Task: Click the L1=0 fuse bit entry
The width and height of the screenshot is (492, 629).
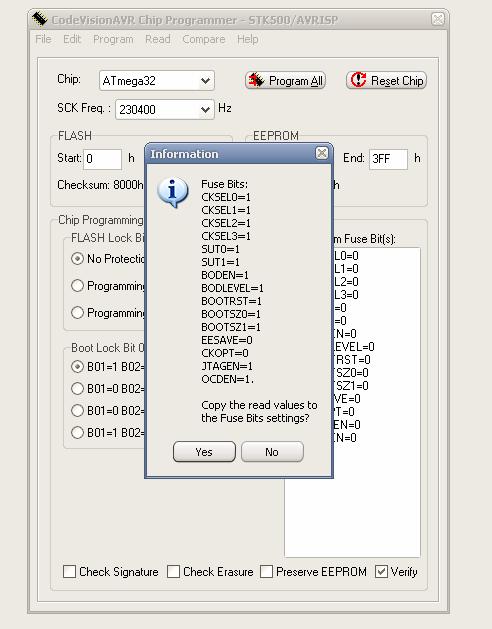Action: click(x=346, y=269)
